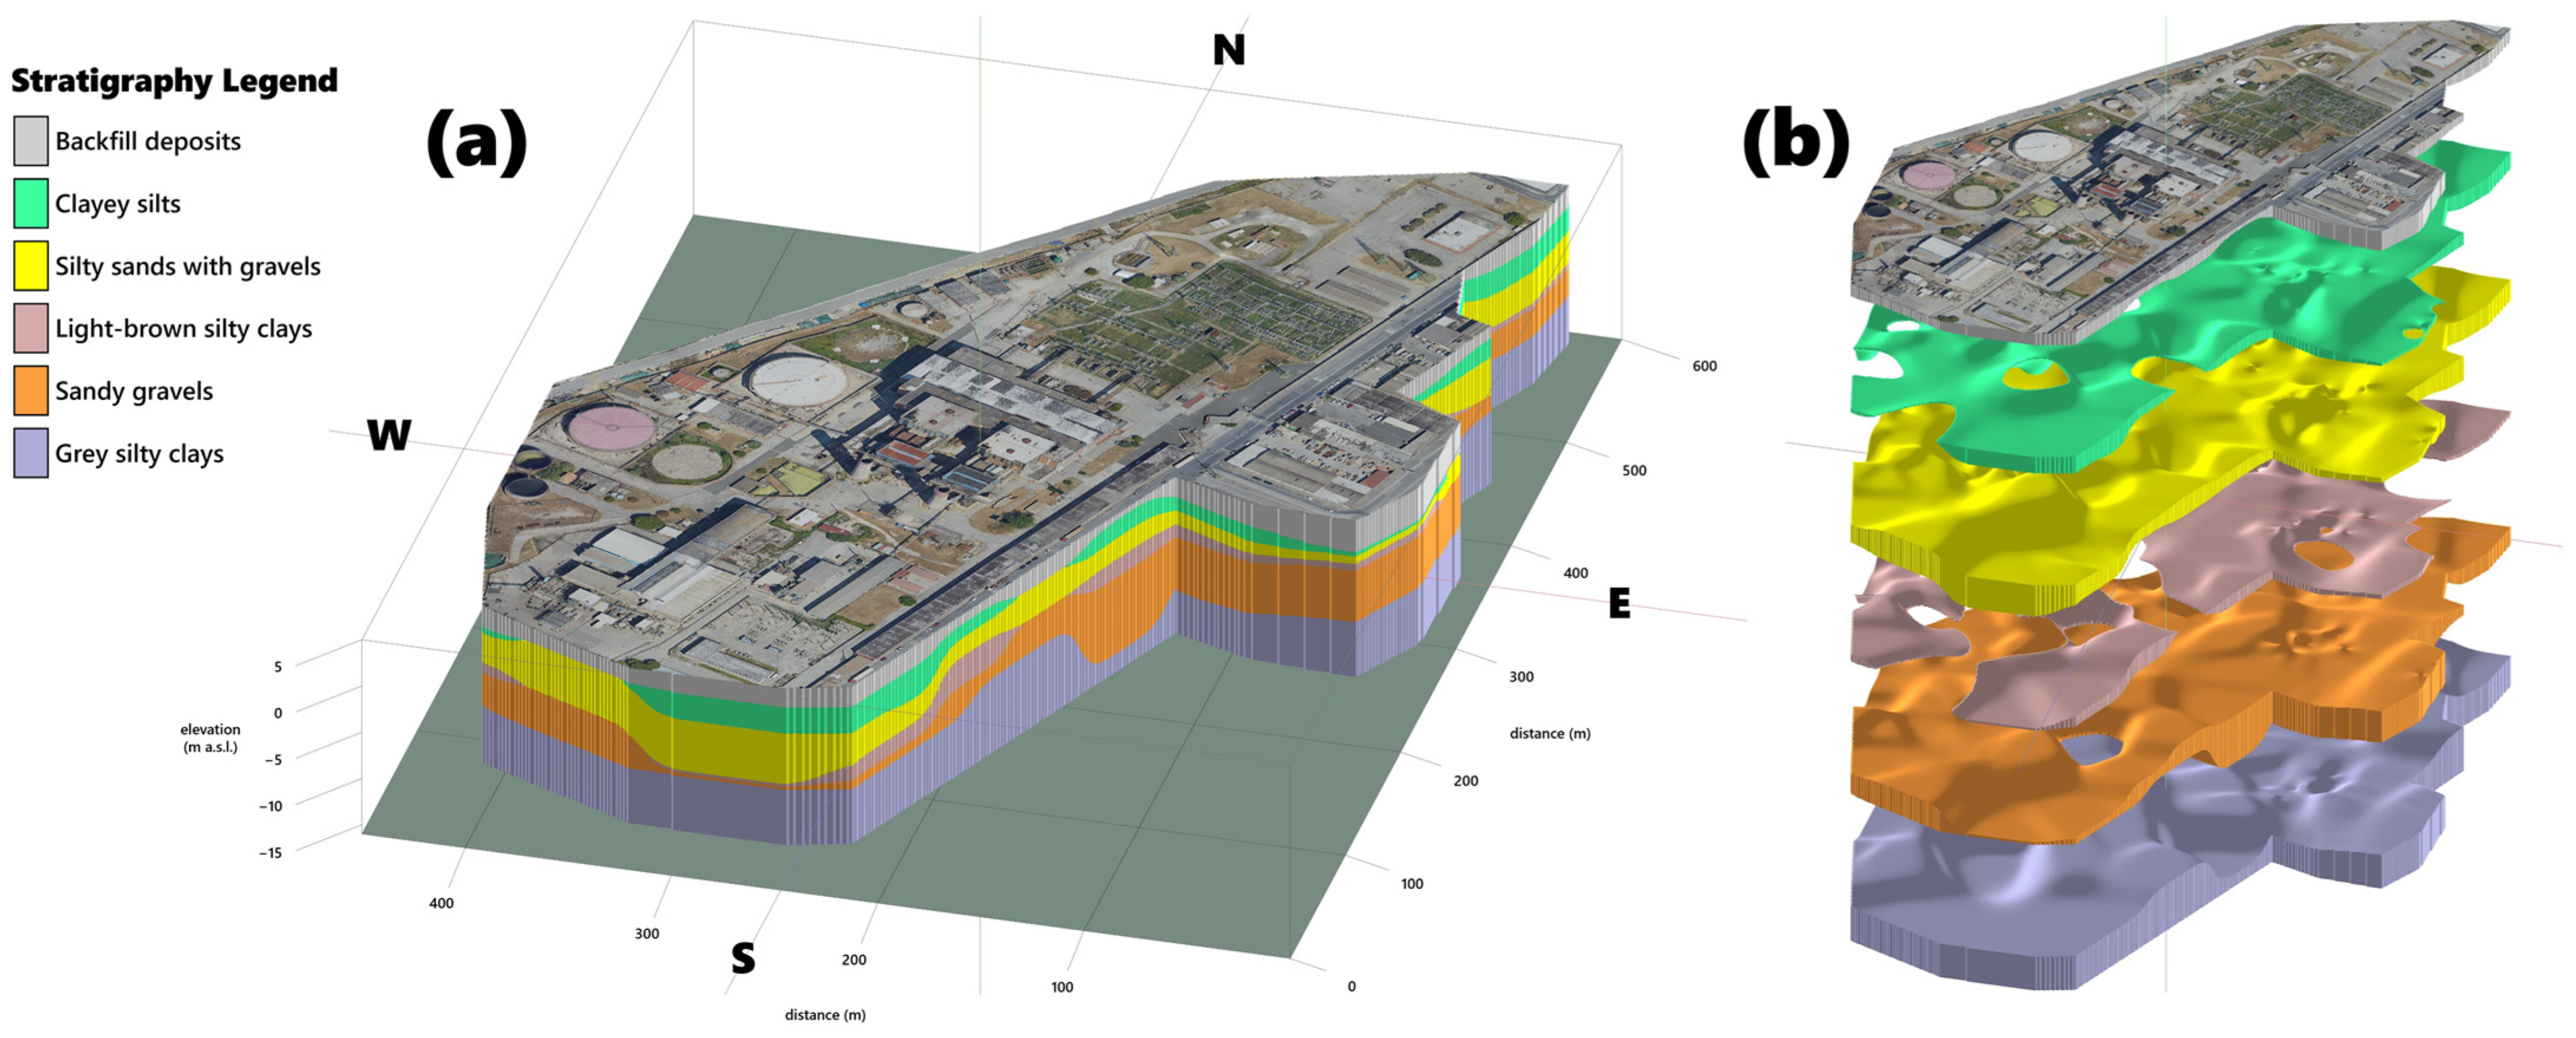Click the N compass label
The width and height of the screenshot is (2576, 1038).
(1229, 50)
